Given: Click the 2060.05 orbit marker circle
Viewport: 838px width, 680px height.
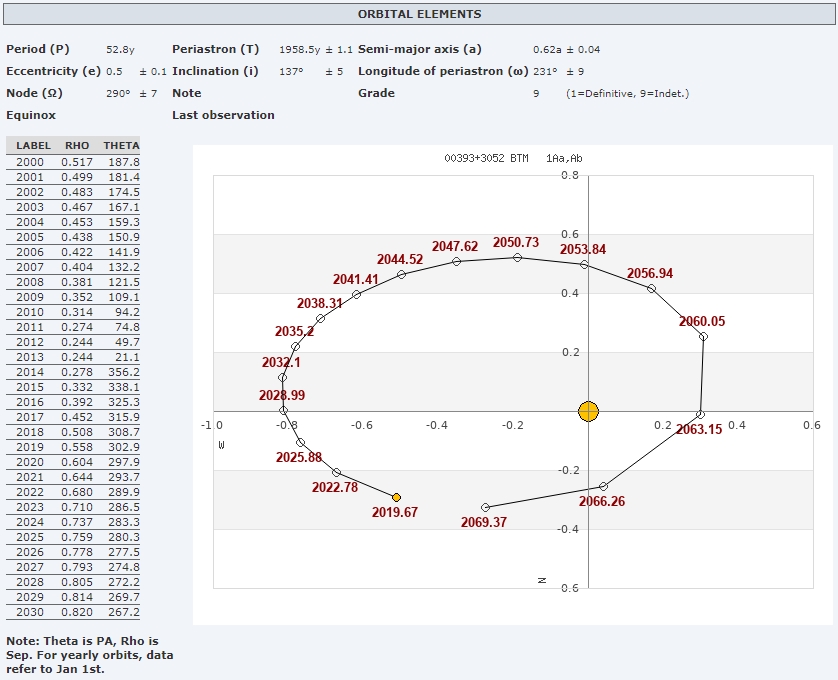Looking at the screenshot, I should pyautogui.click(x=703, y=336).
